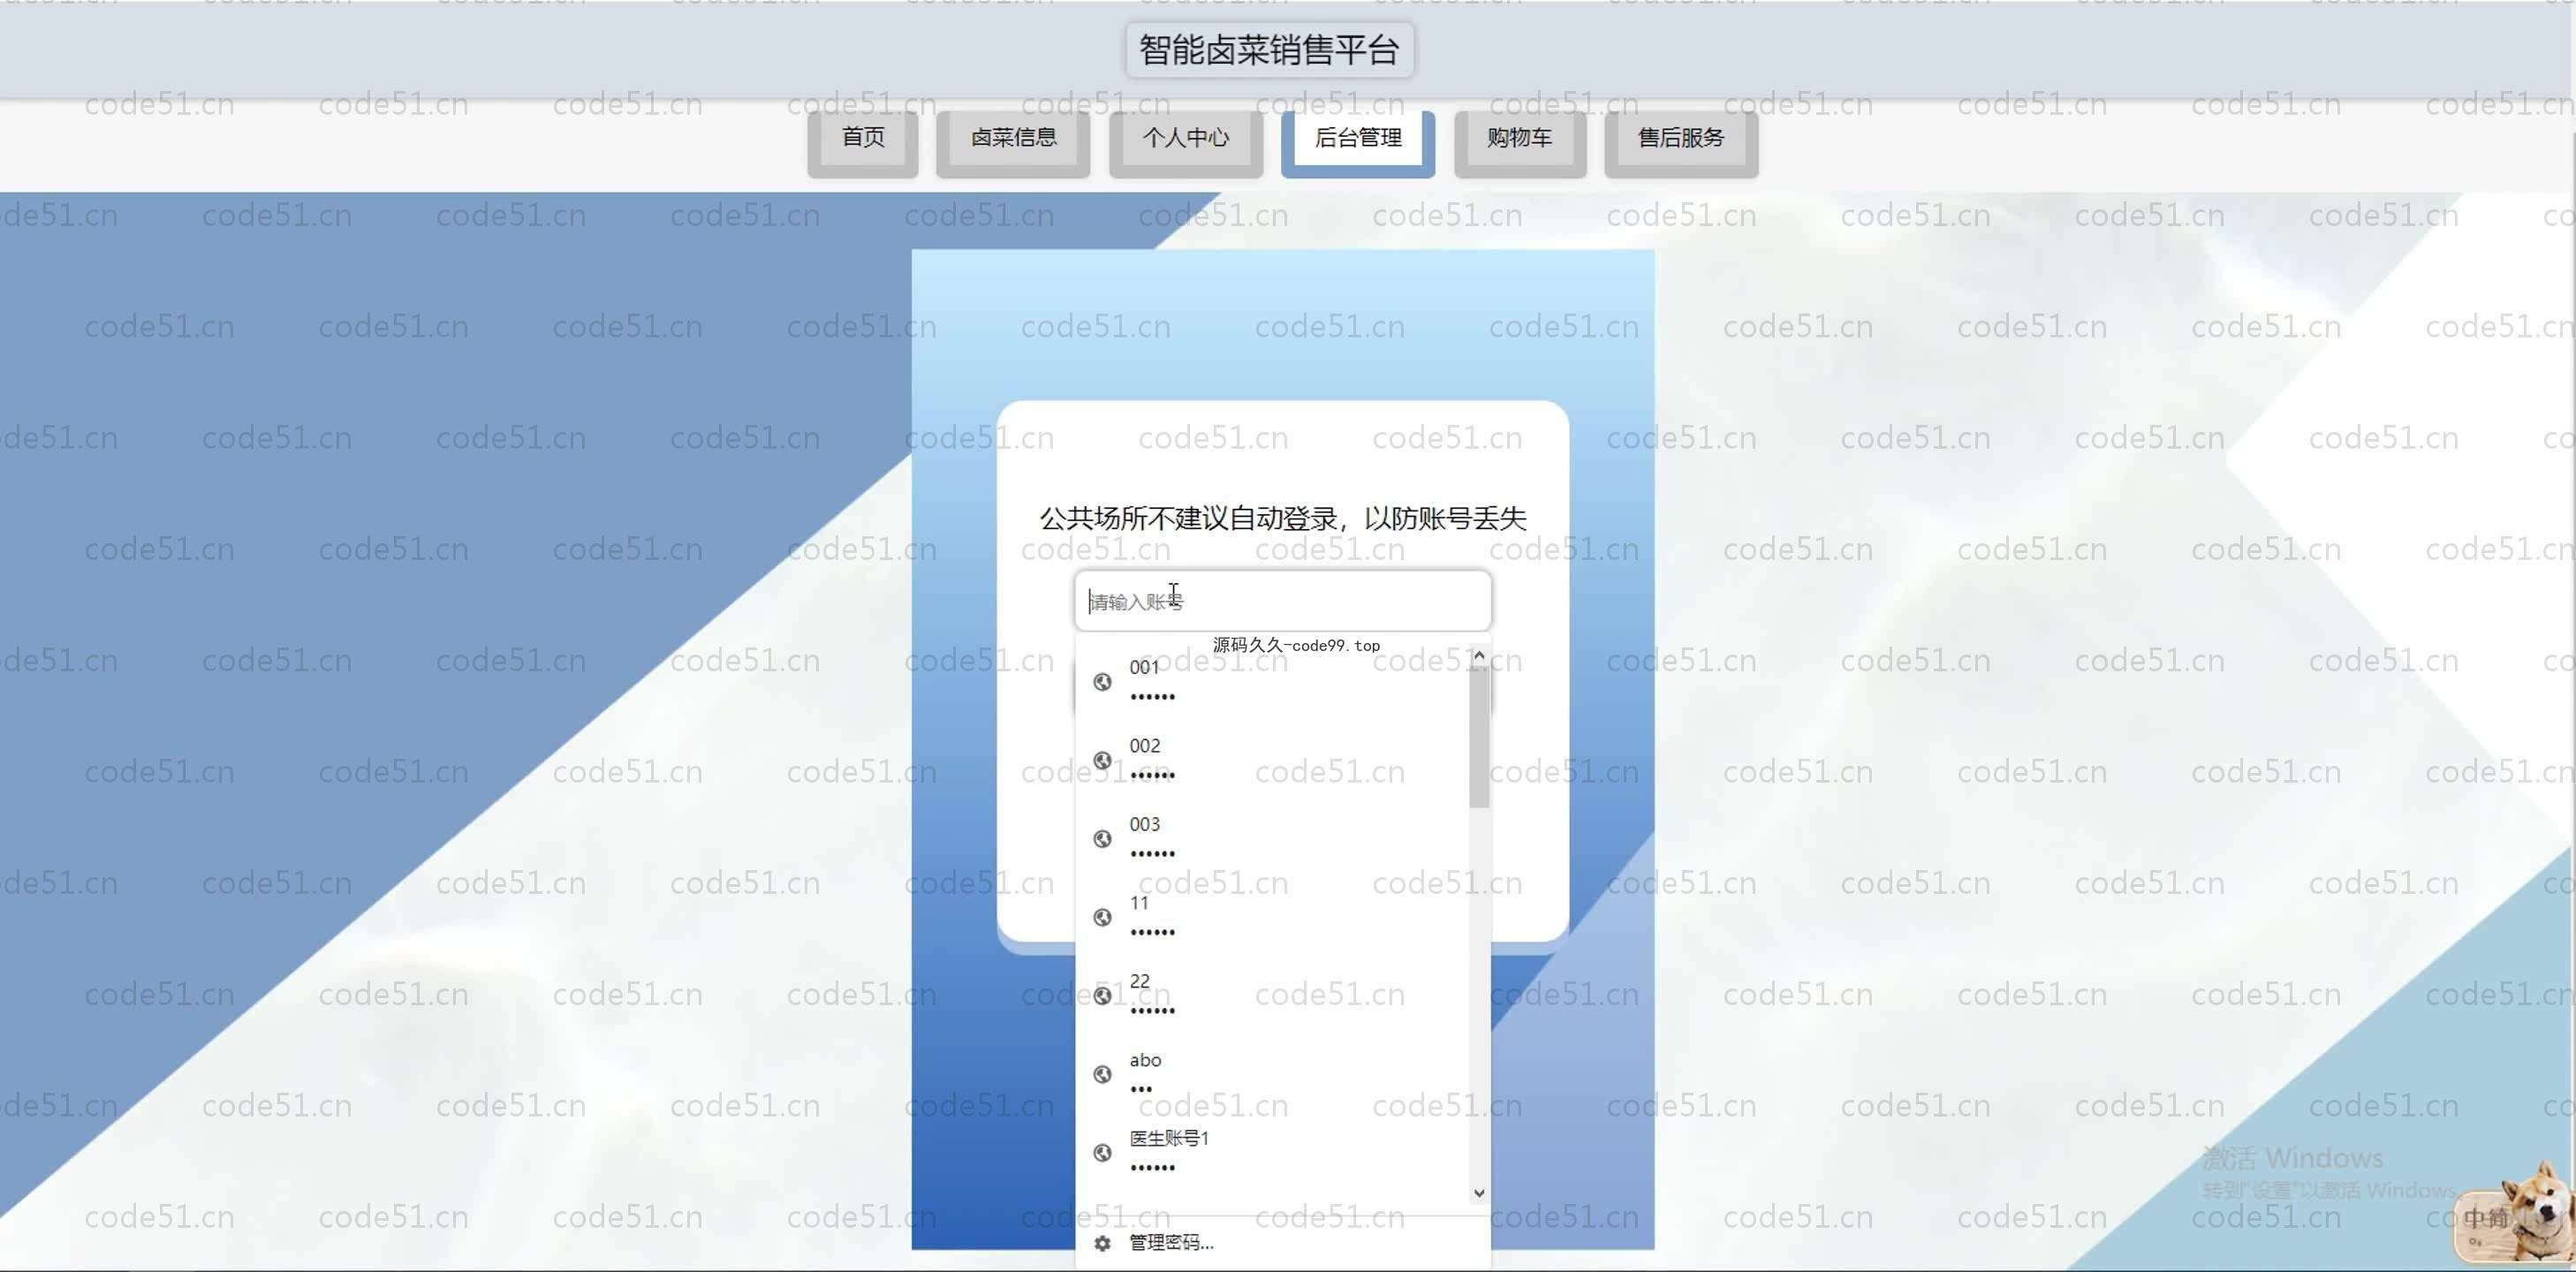Click globe icon beside account 002
Viewport: 2576px width, 1272px height.
point(1102,760)
